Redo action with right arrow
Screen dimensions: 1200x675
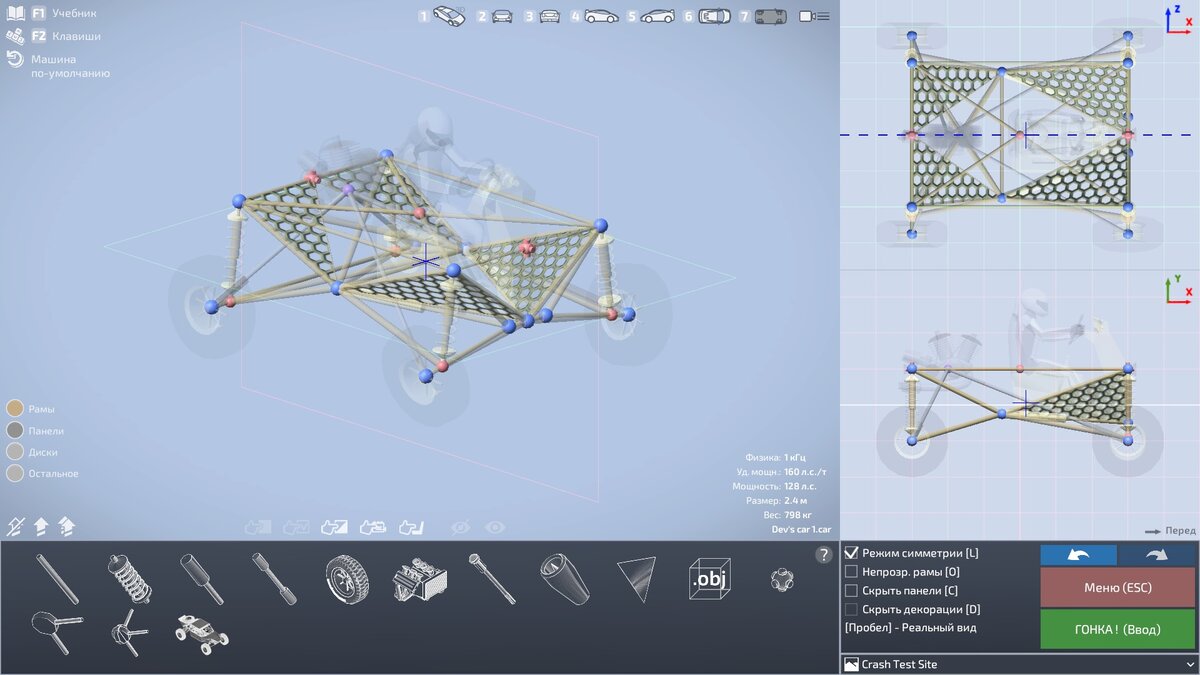click(1157, 555)
